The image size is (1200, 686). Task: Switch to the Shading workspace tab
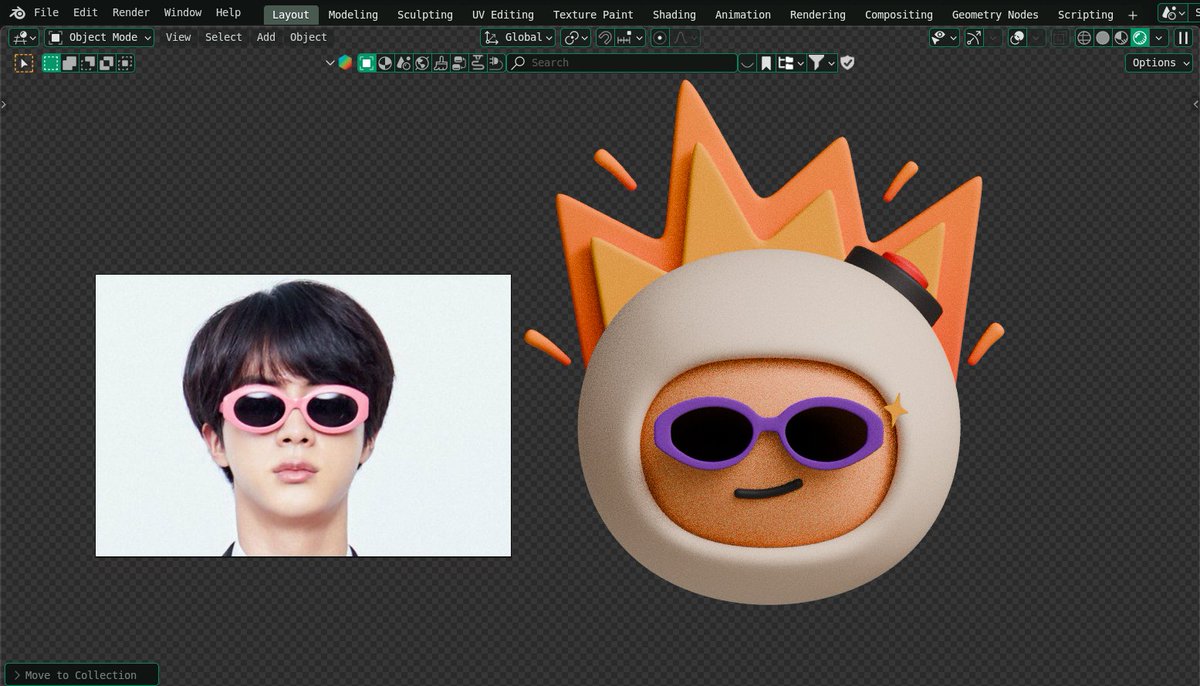(x=674, y=14)
